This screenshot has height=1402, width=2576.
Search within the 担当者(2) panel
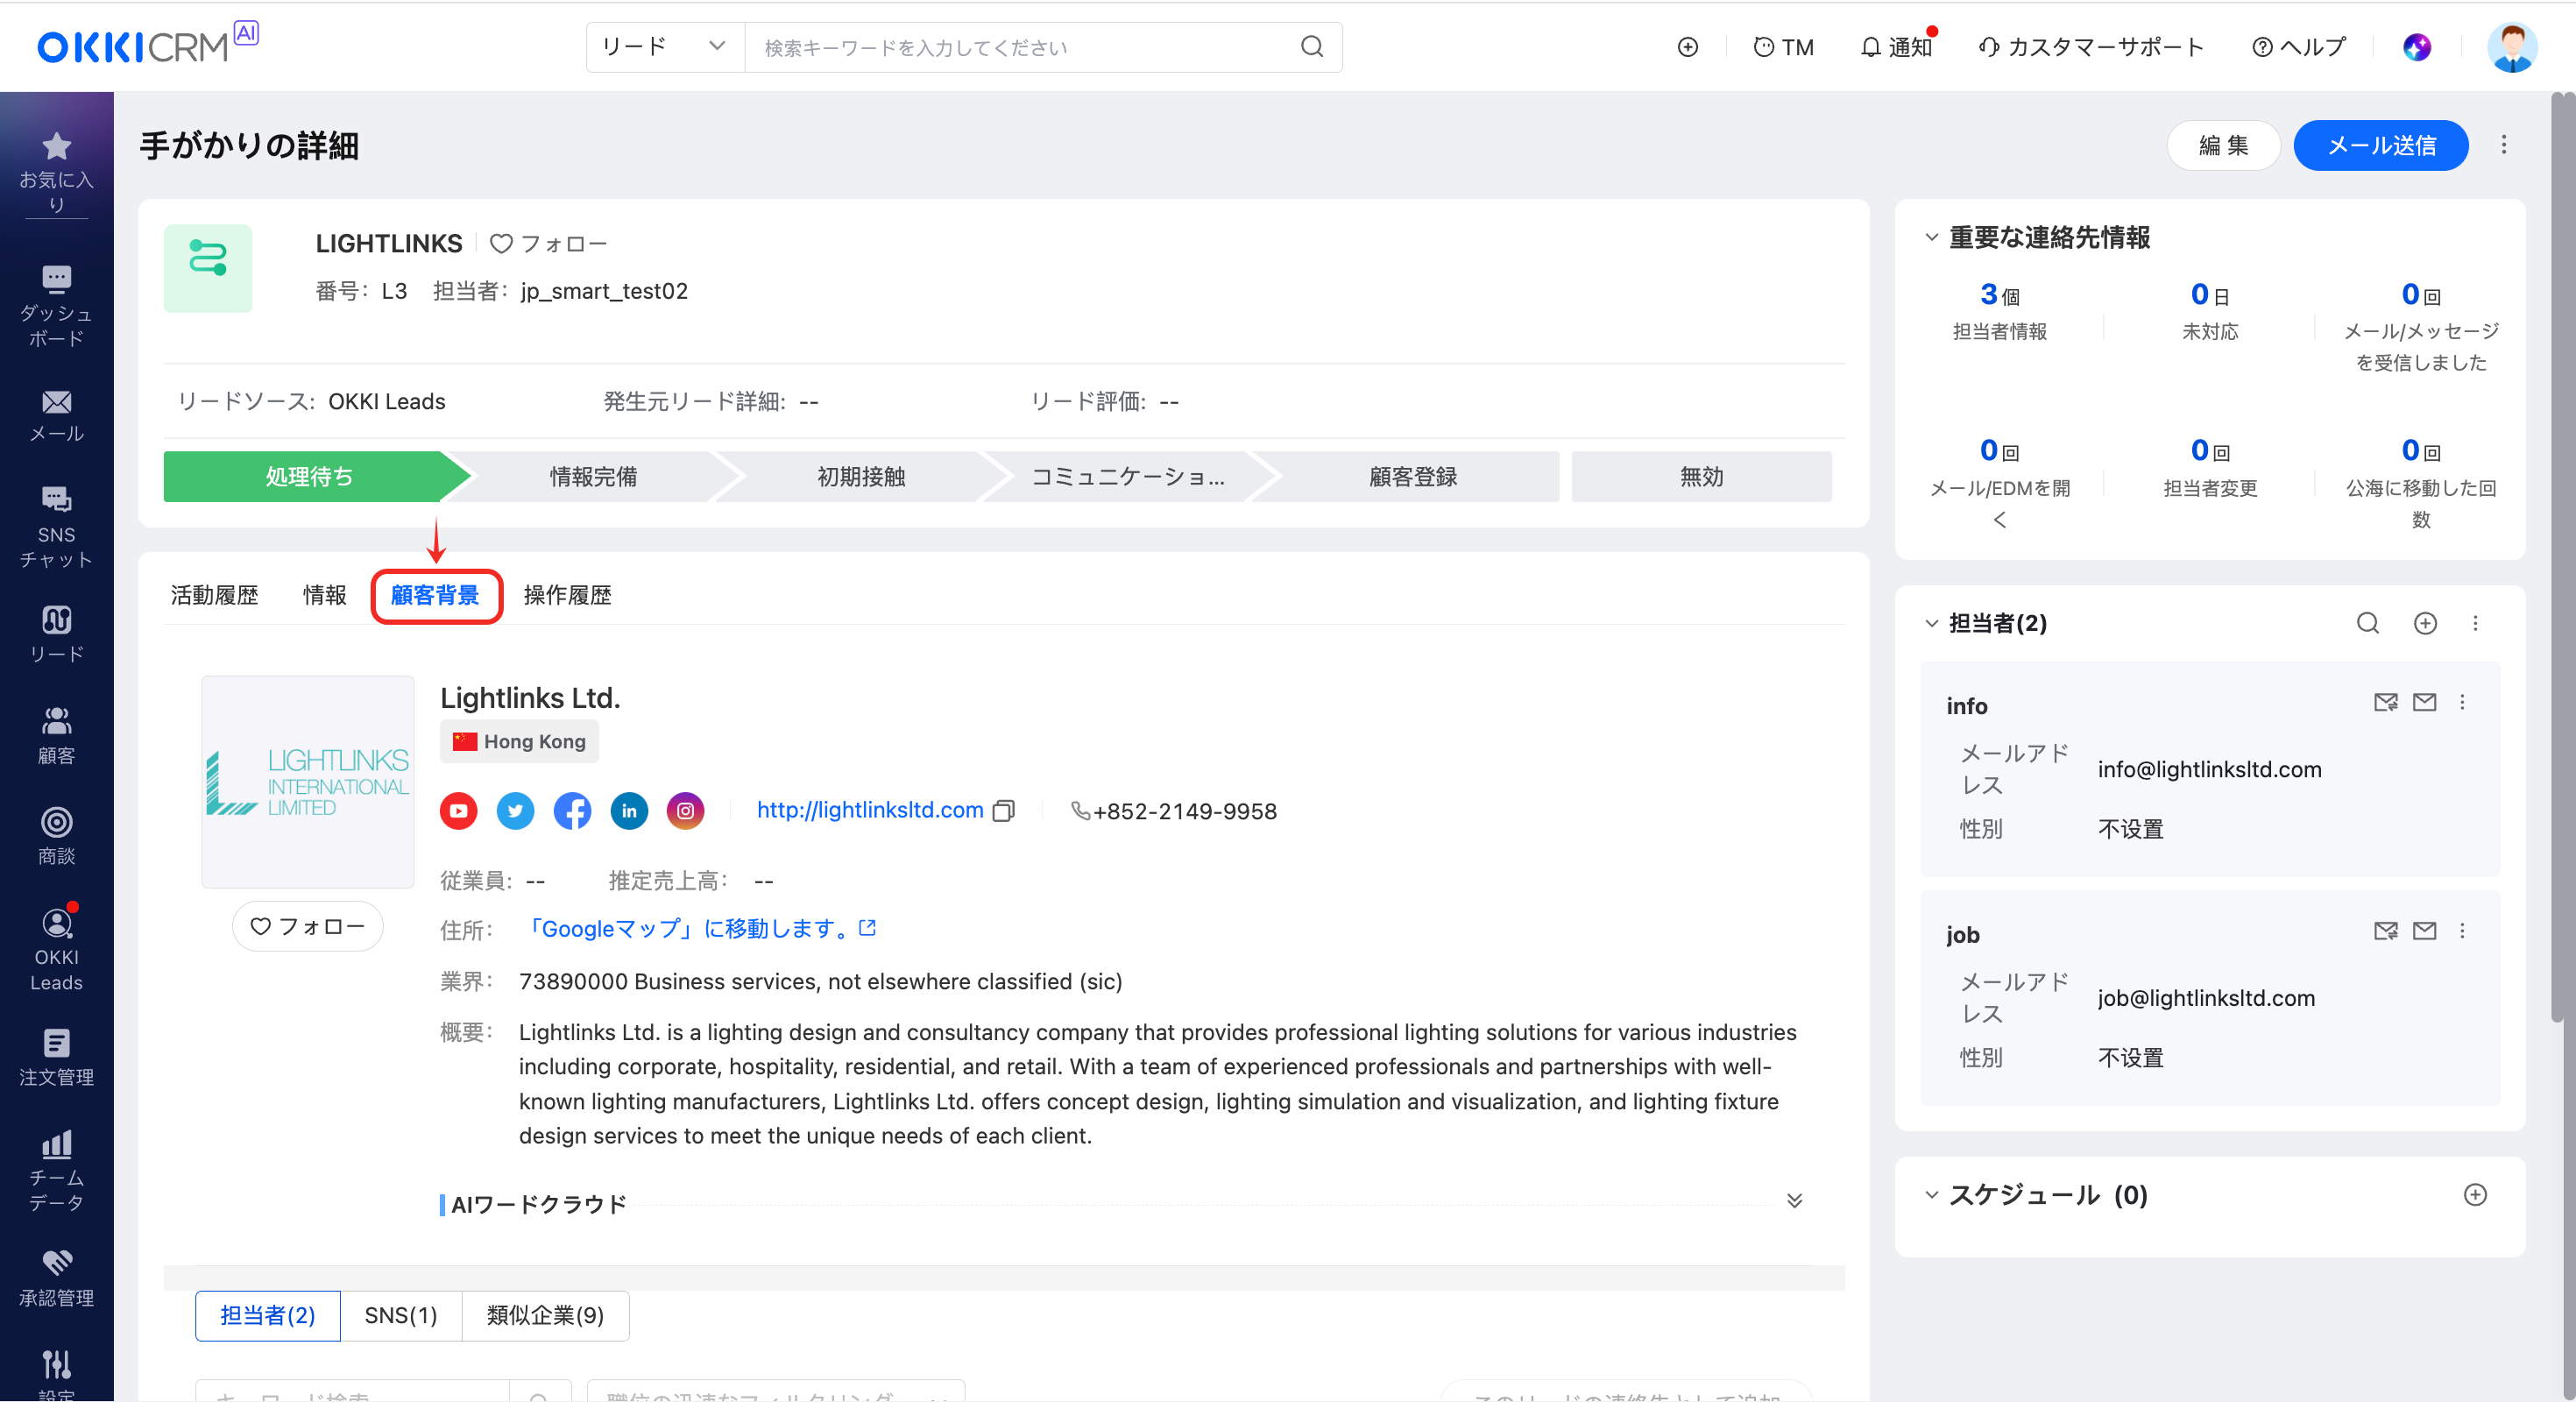pyautogui.click(x=2368, y=623)
